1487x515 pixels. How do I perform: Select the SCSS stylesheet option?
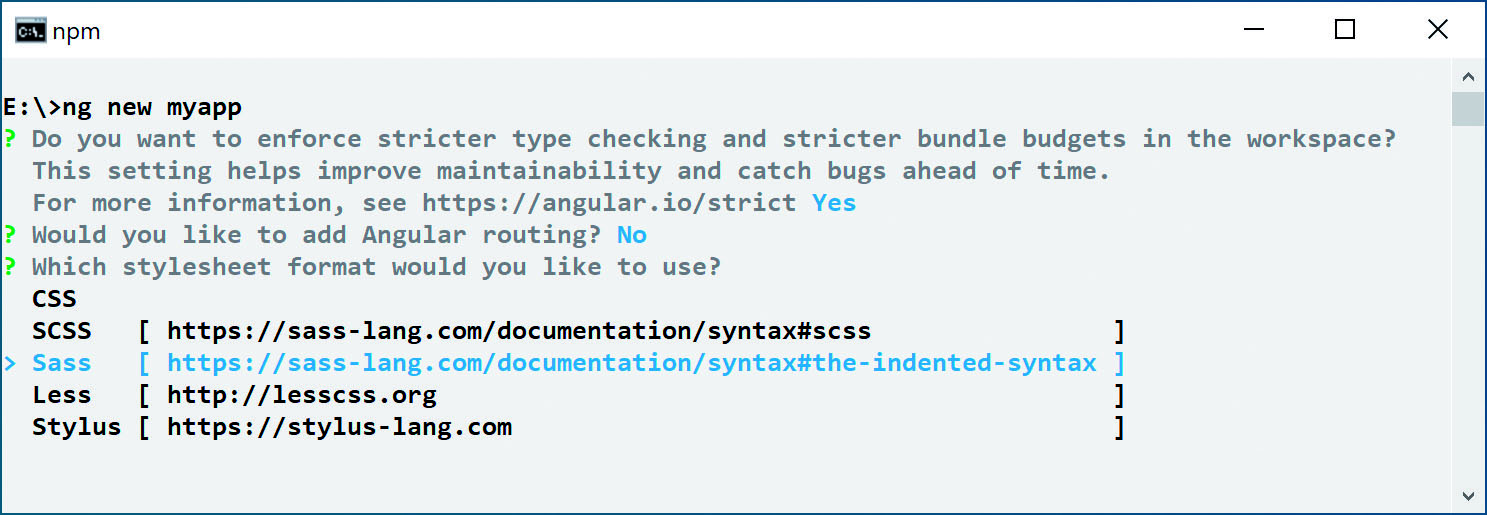pos(62,331)
